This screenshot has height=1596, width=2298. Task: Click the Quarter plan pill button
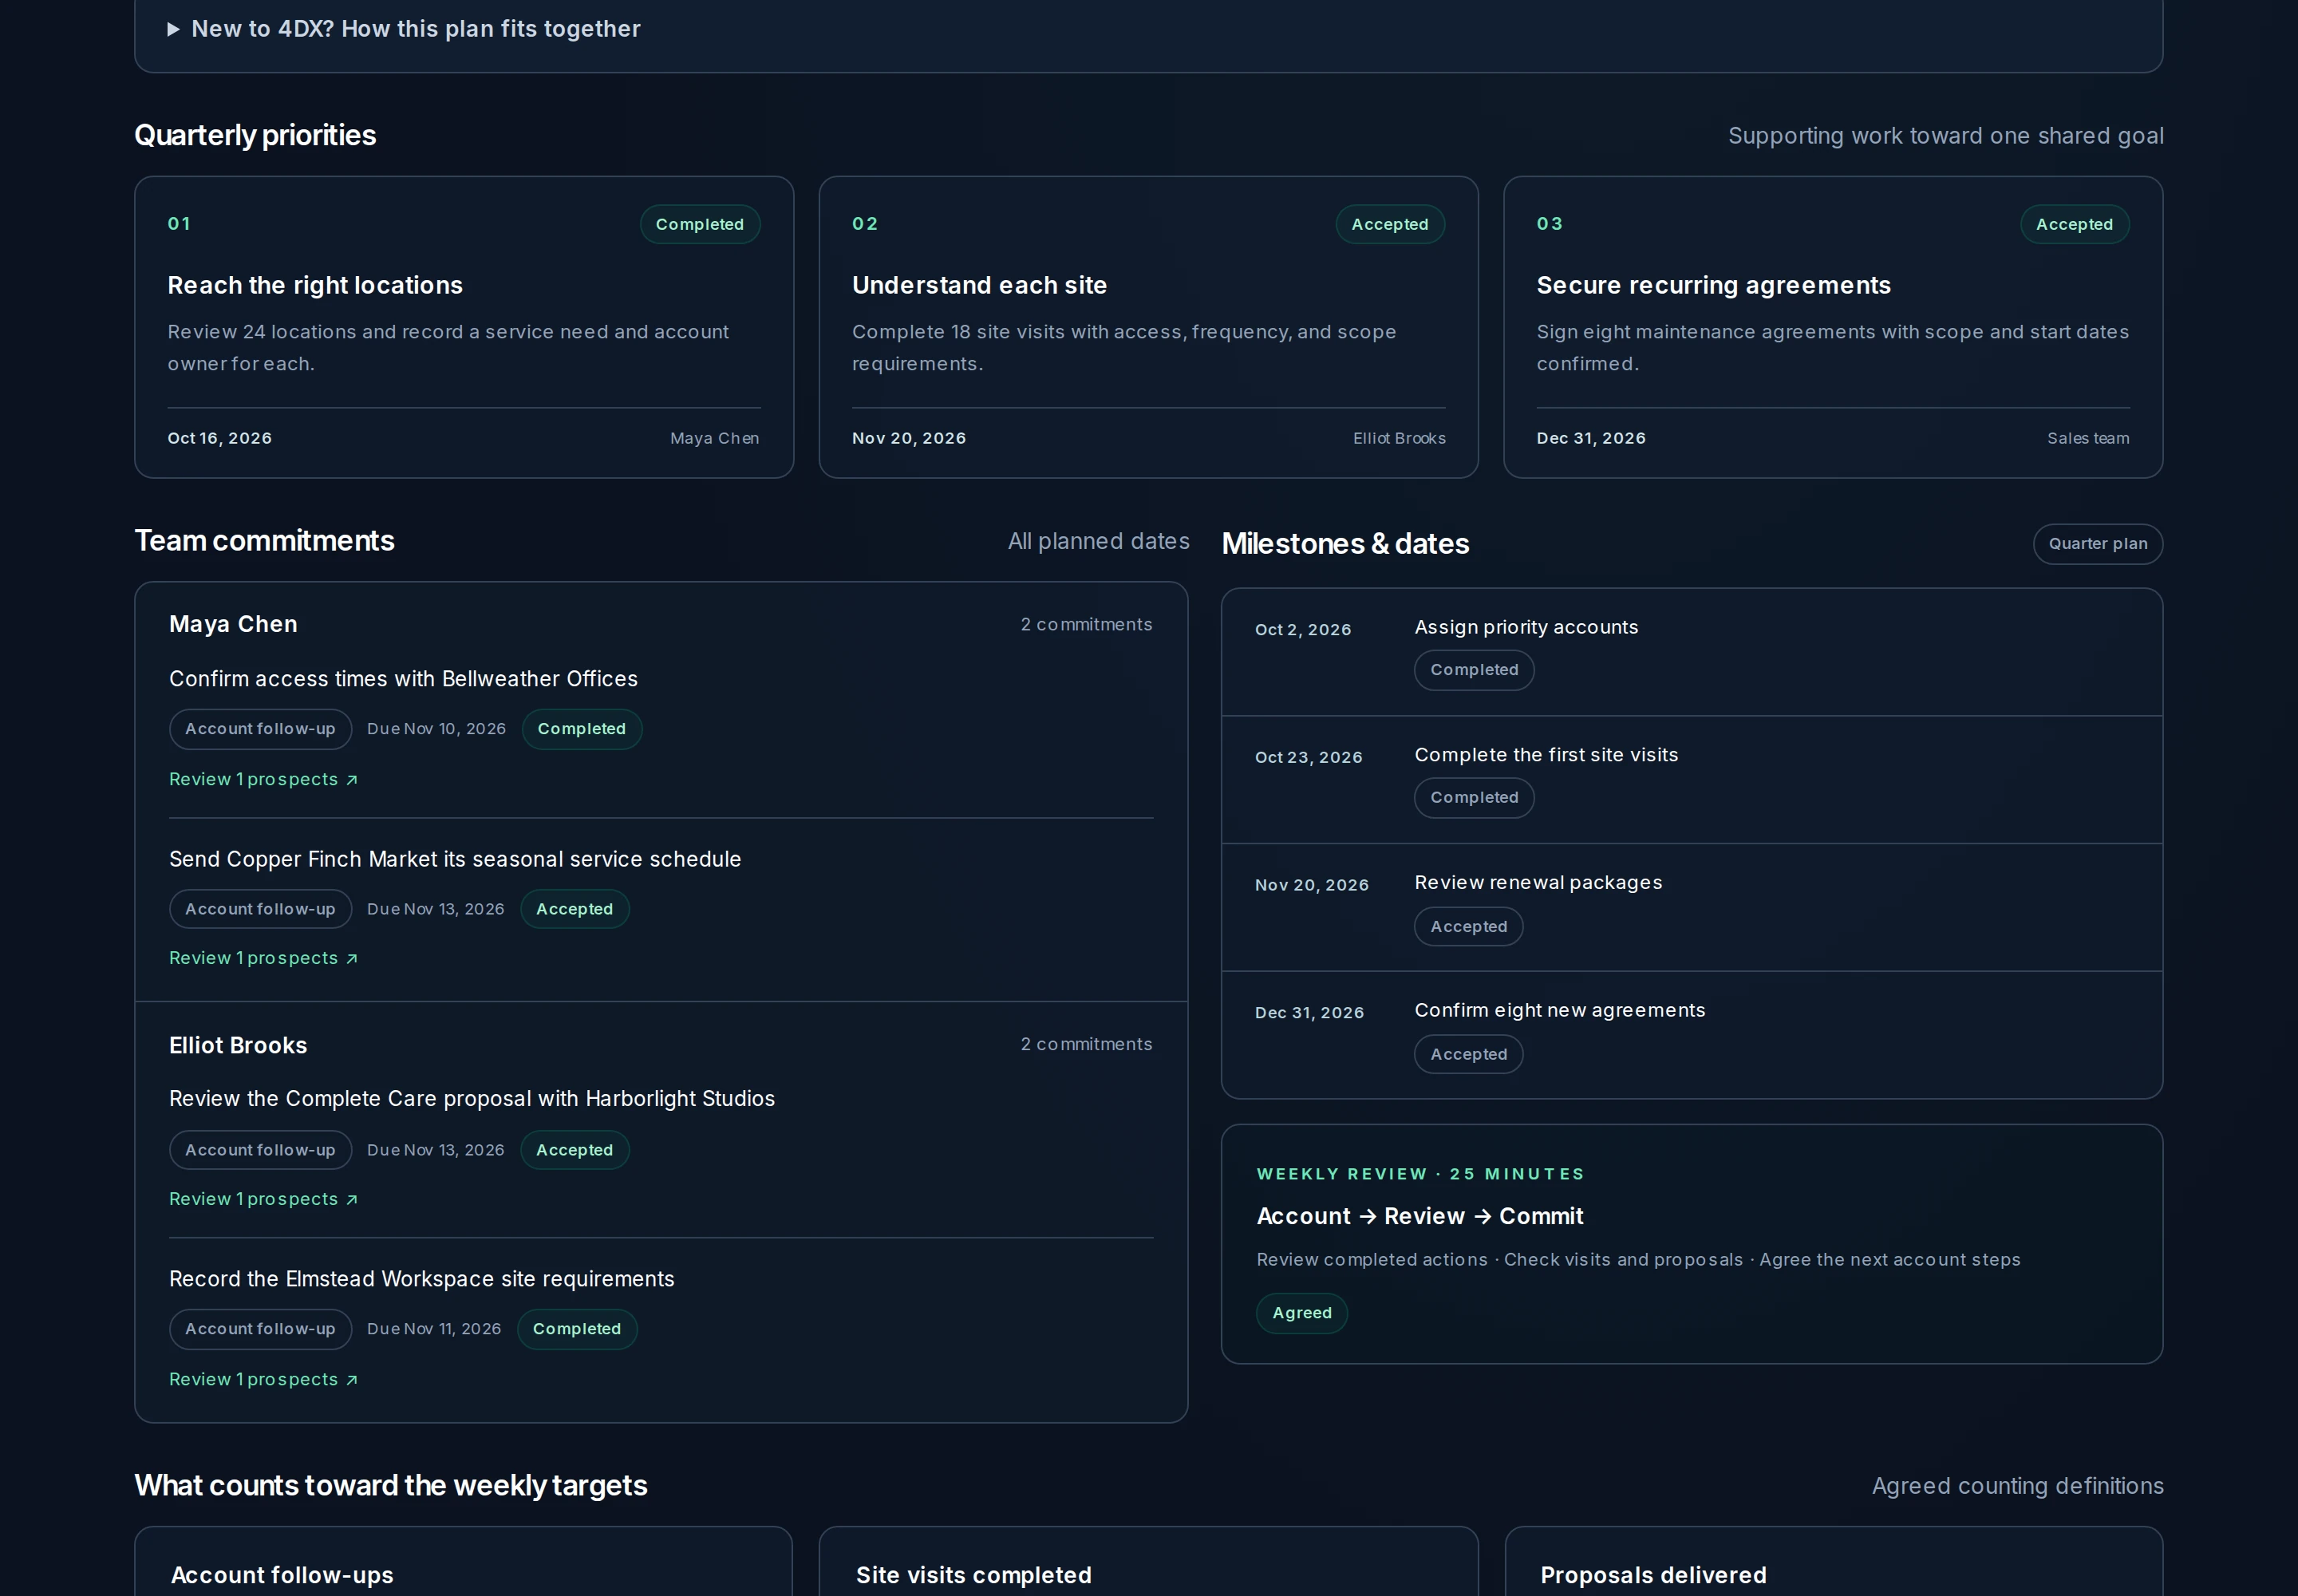pyautogui.click(x=2097, y=544)
